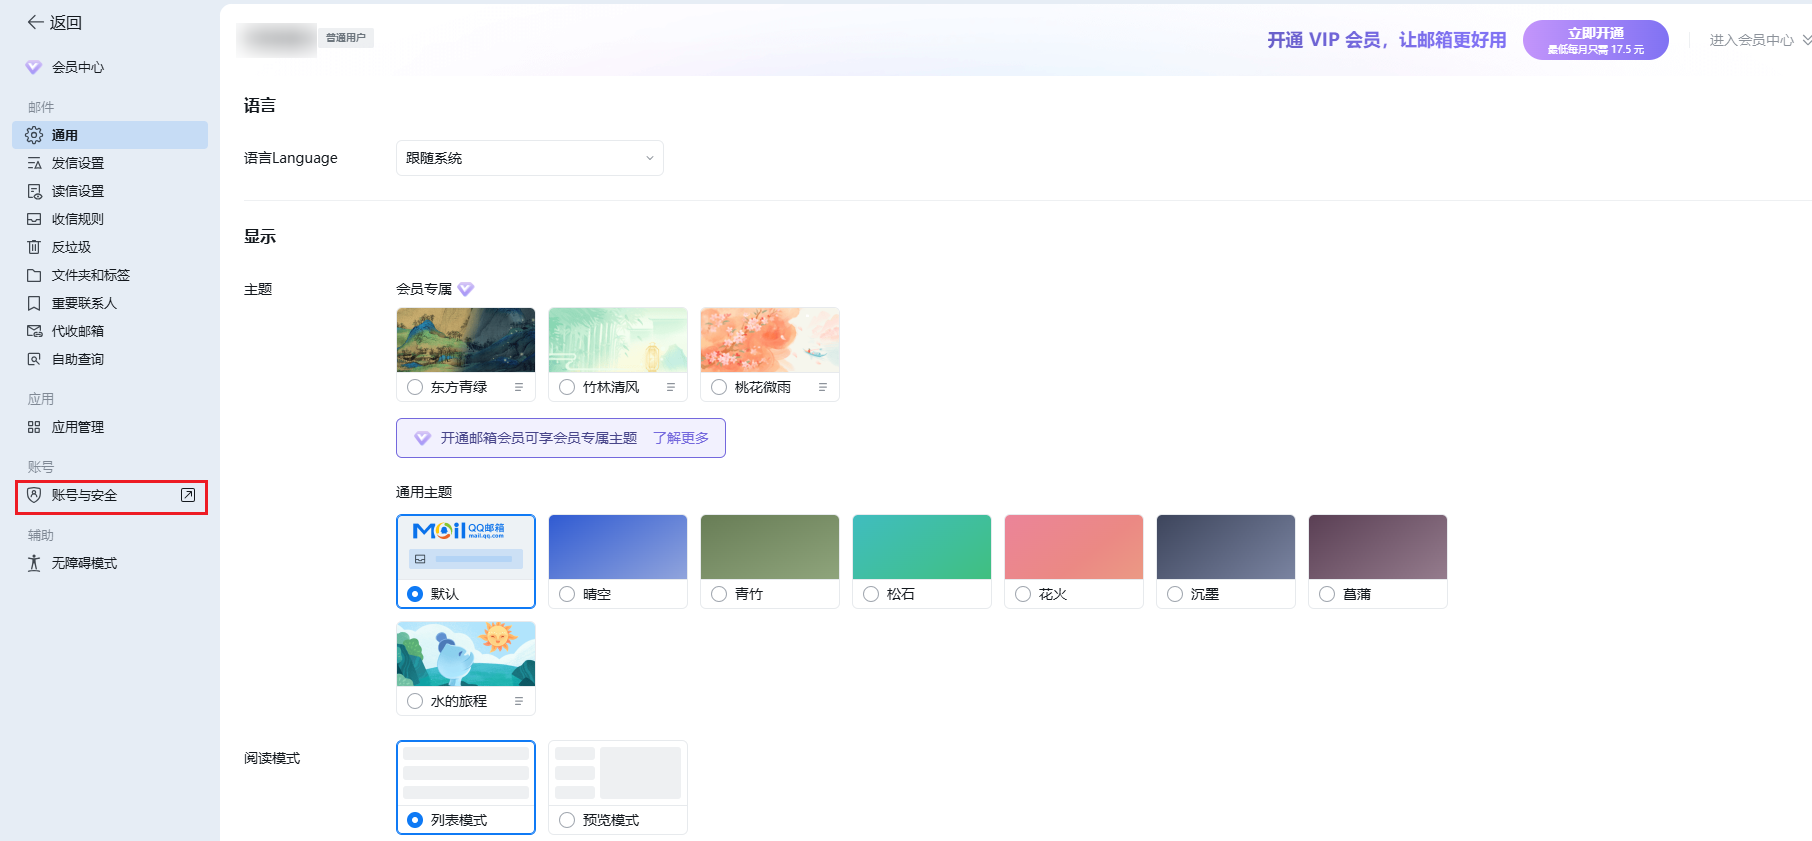This screenshot has width=1812, height=841.
Task: Select the 竹林清风 theme radio button
Action: click(x=567, y=387)
